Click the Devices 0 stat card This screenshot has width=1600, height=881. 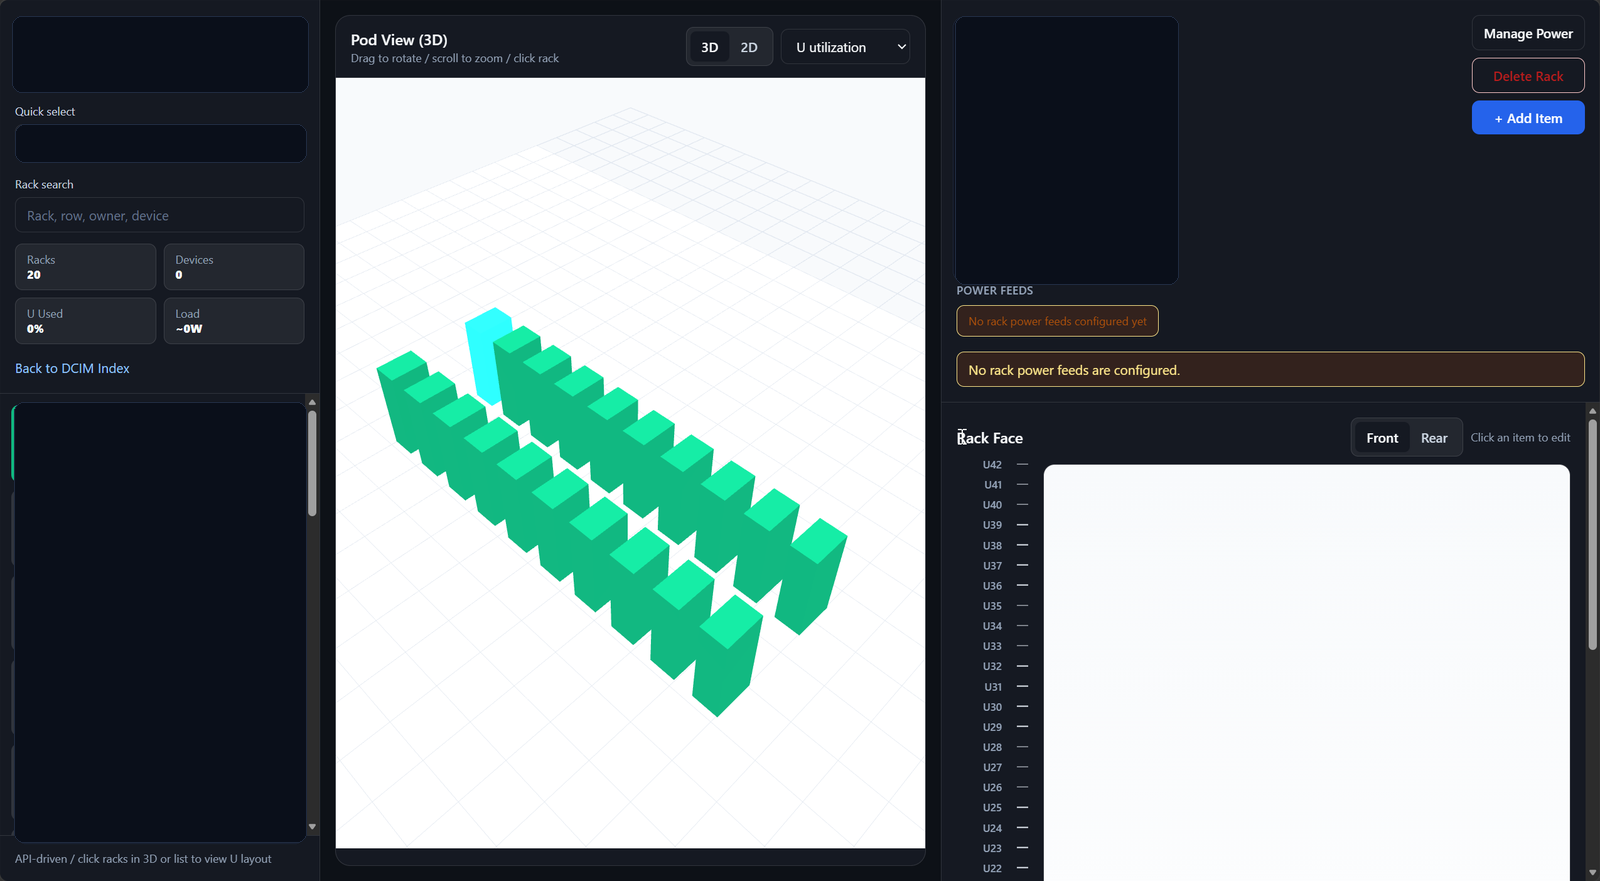click(234, 267)
